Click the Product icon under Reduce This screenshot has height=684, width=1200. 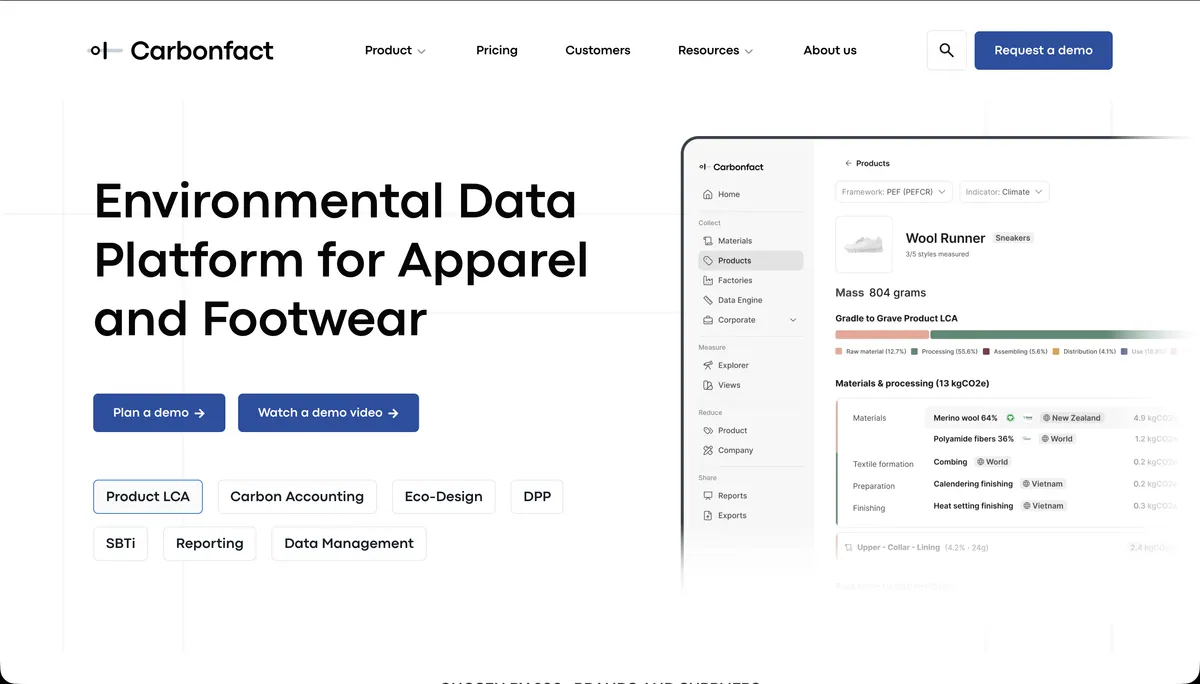tap(708, 430)
